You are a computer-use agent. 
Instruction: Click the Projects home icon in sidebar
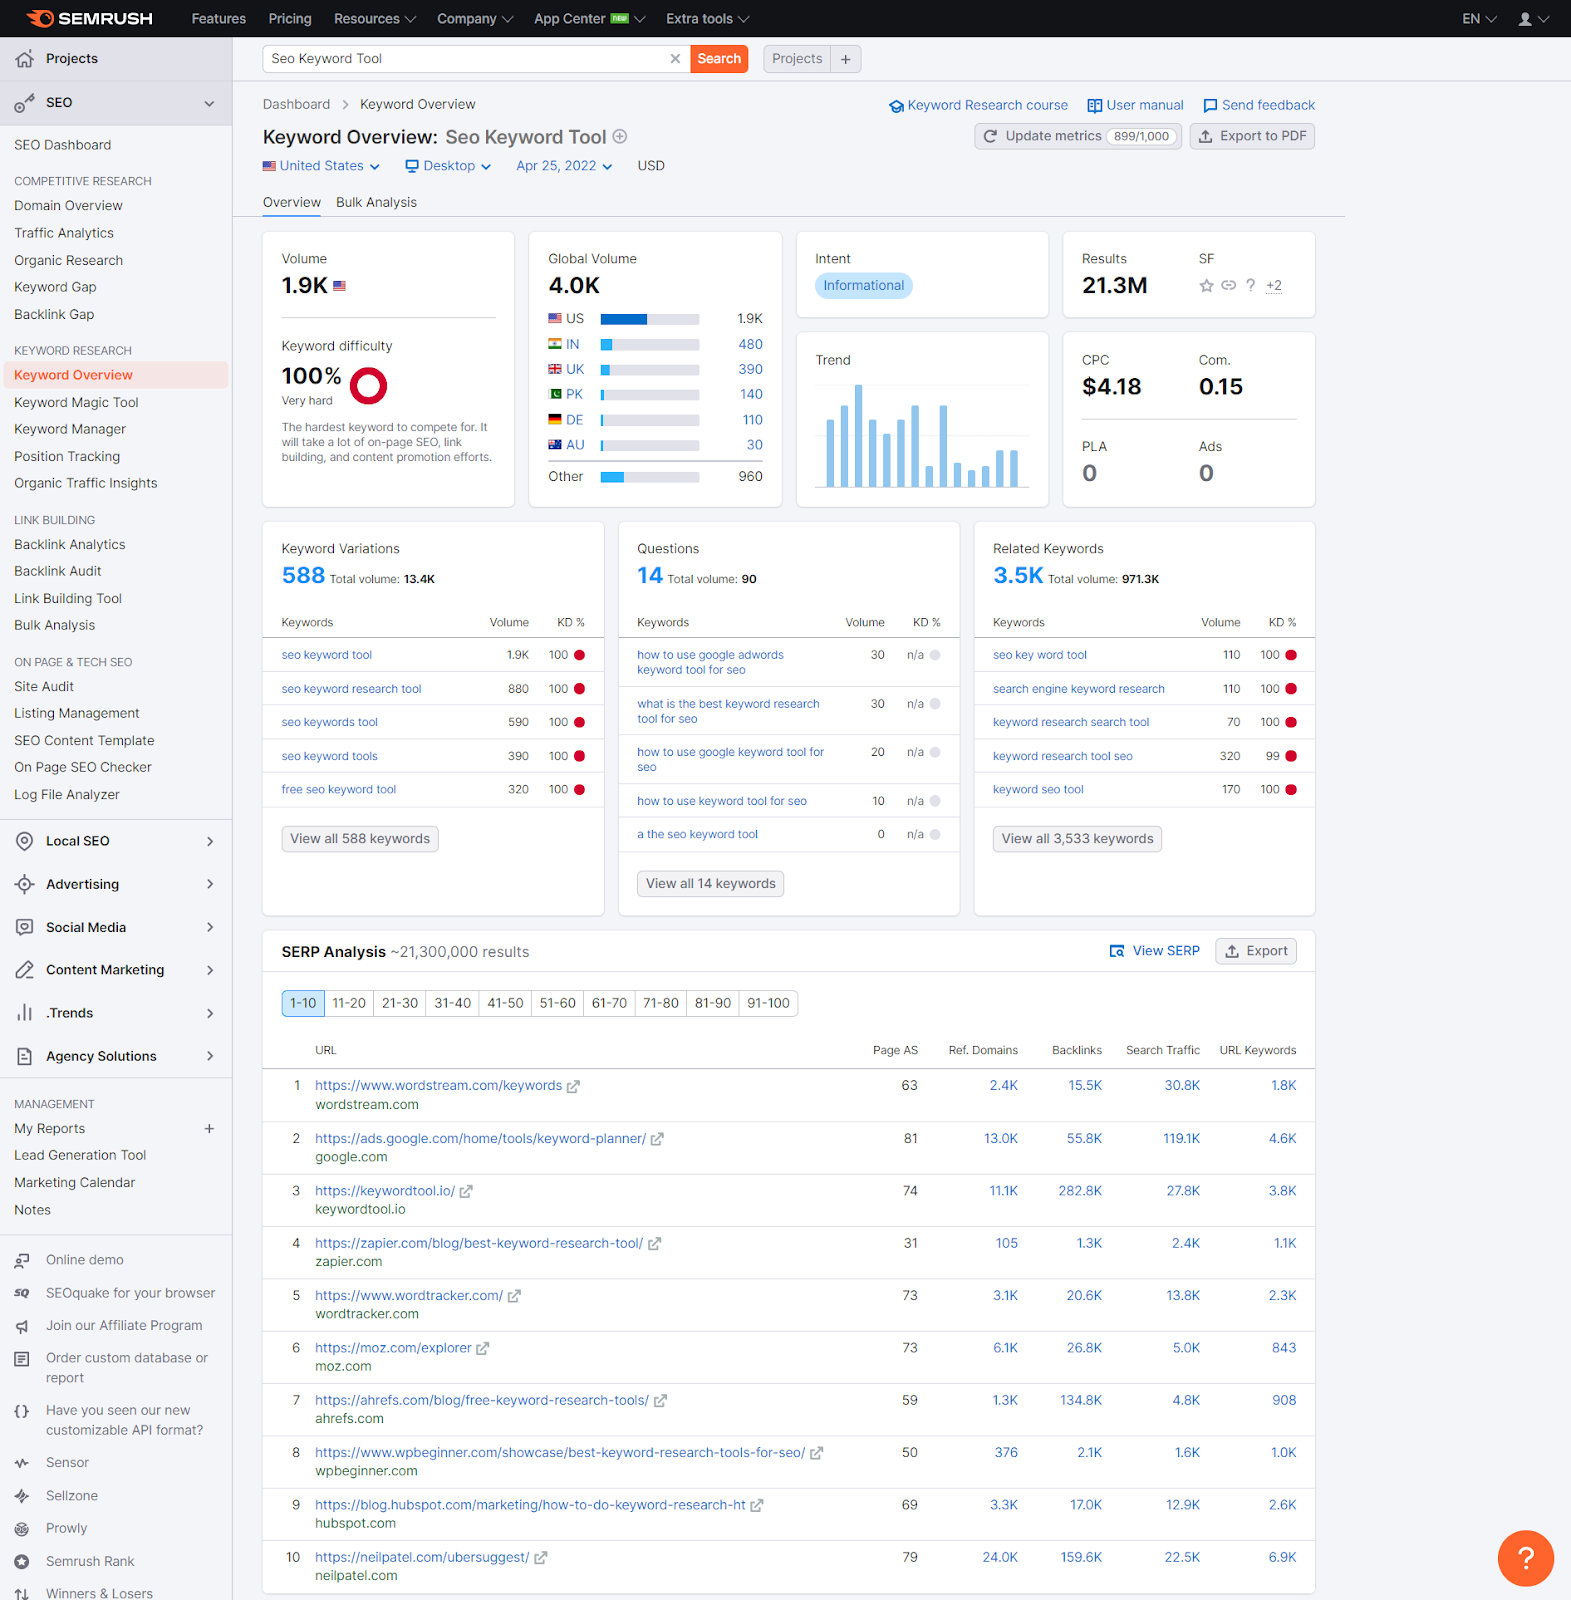click(x=25, y=59)
